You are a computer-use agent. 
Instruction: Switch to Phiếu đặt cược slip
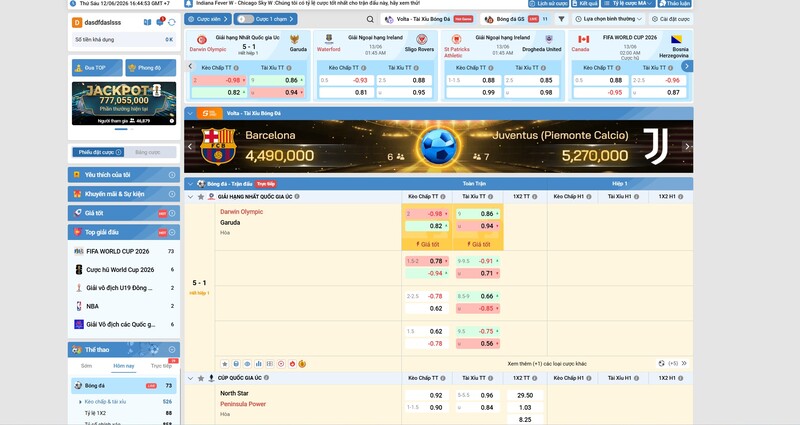(x=98, y=152)
